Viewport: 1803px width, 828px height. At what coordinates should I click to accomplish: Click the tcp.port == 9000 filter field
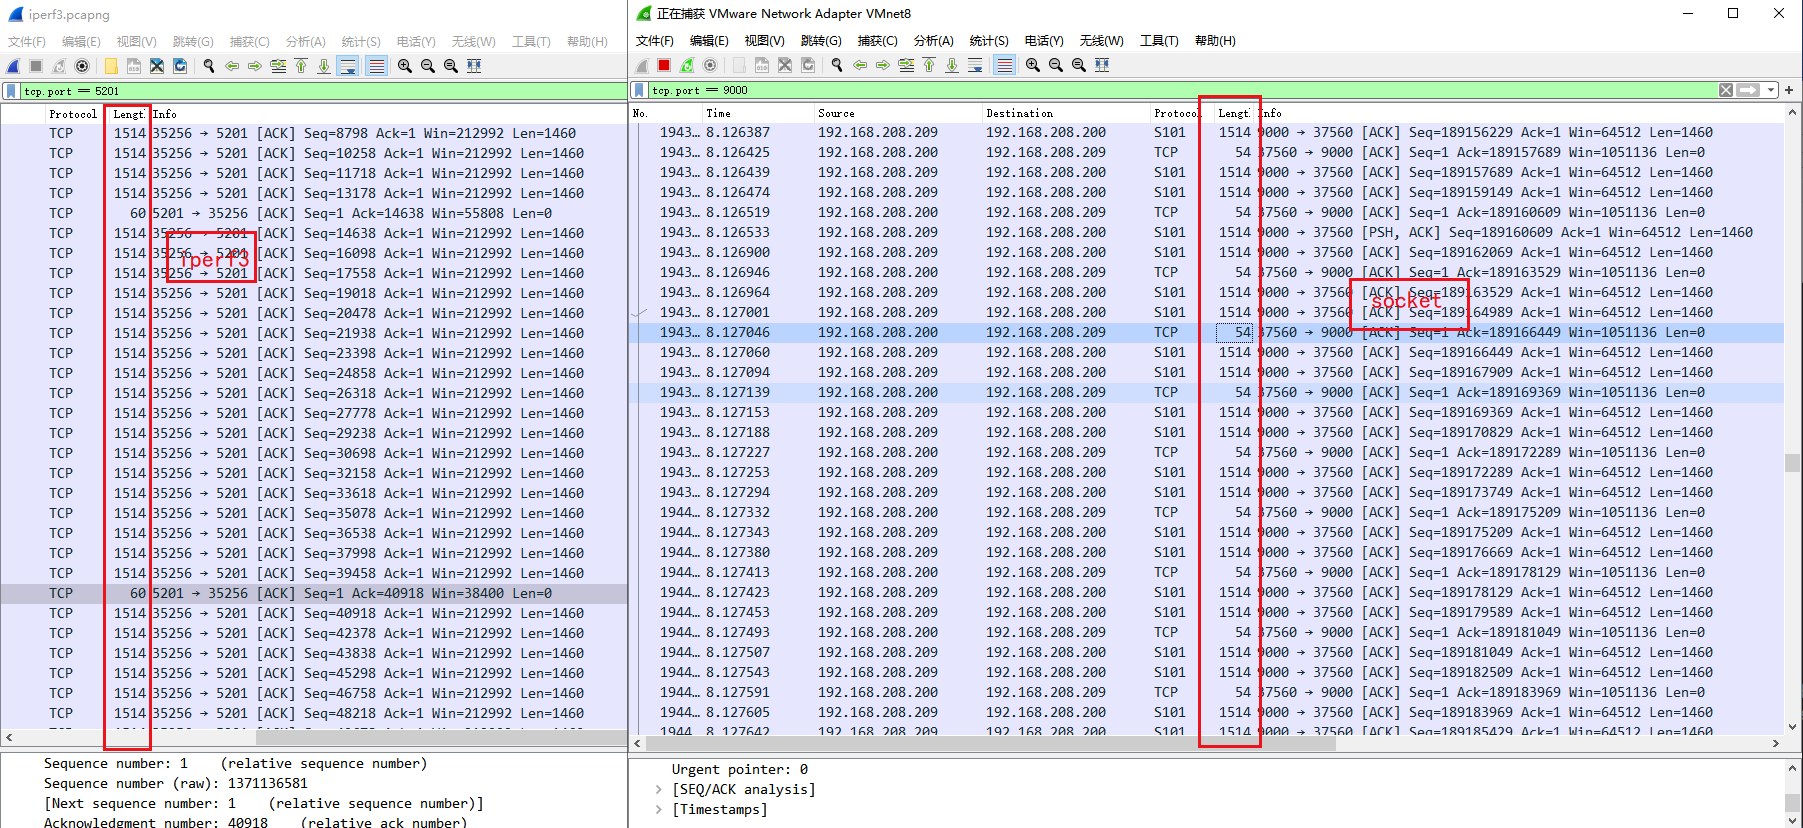(1180, 90)
